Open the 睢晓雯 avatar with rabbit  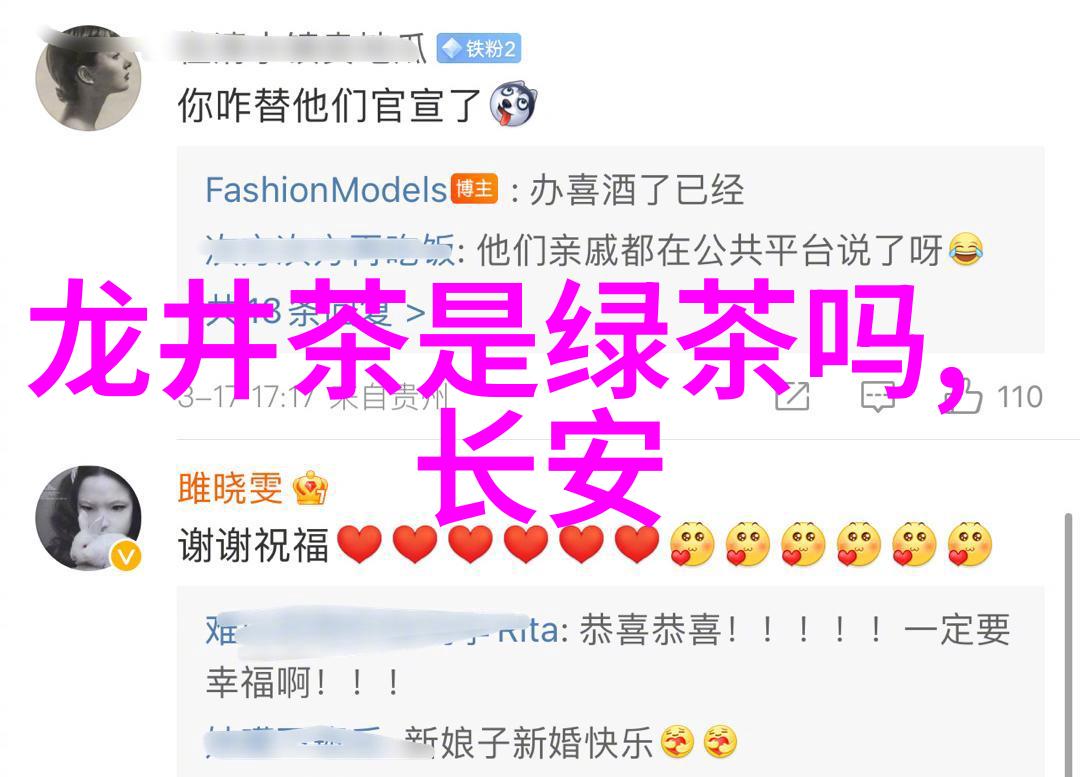(88, 518)
